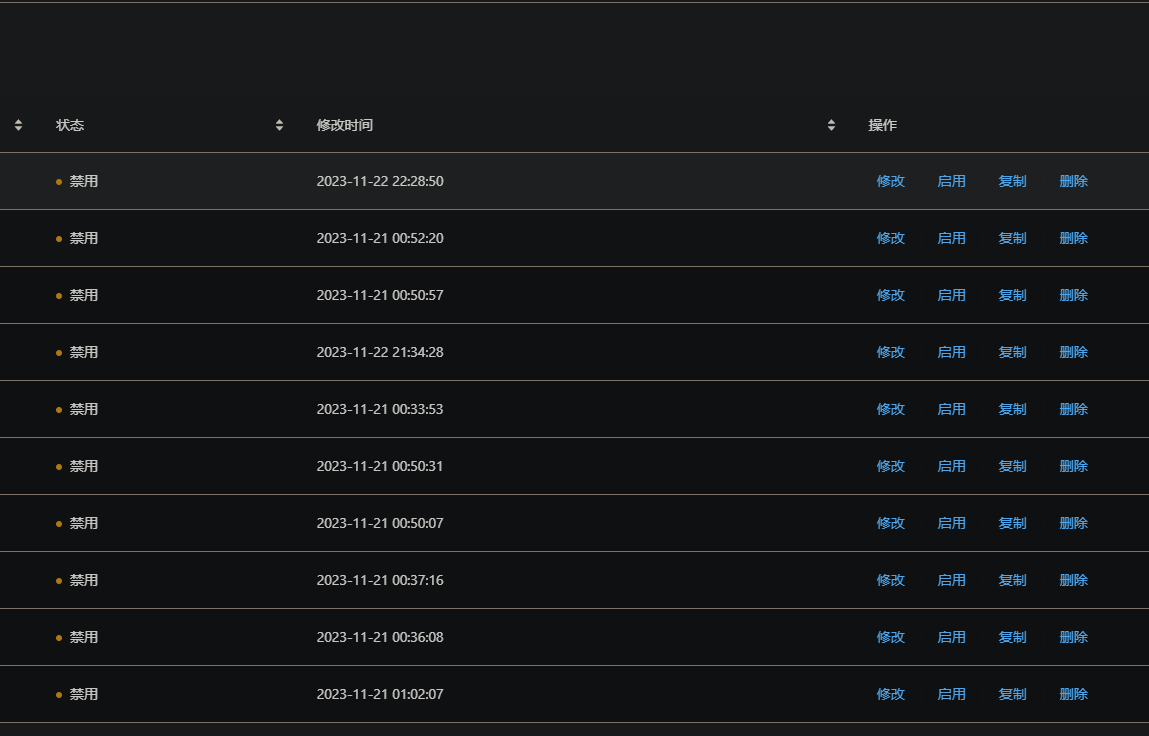This screenshot has height=736, width=1149.
Task: Click the status dot in the 2023-11-21 00:33:53 row
Action: point(60,409)
